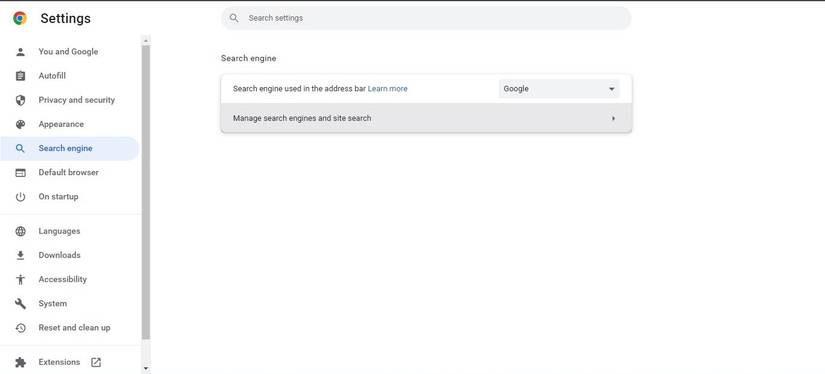Click the wrench icon for System
Screen dimensions: 825x374
pyautogui.click(x=21, y=304)
